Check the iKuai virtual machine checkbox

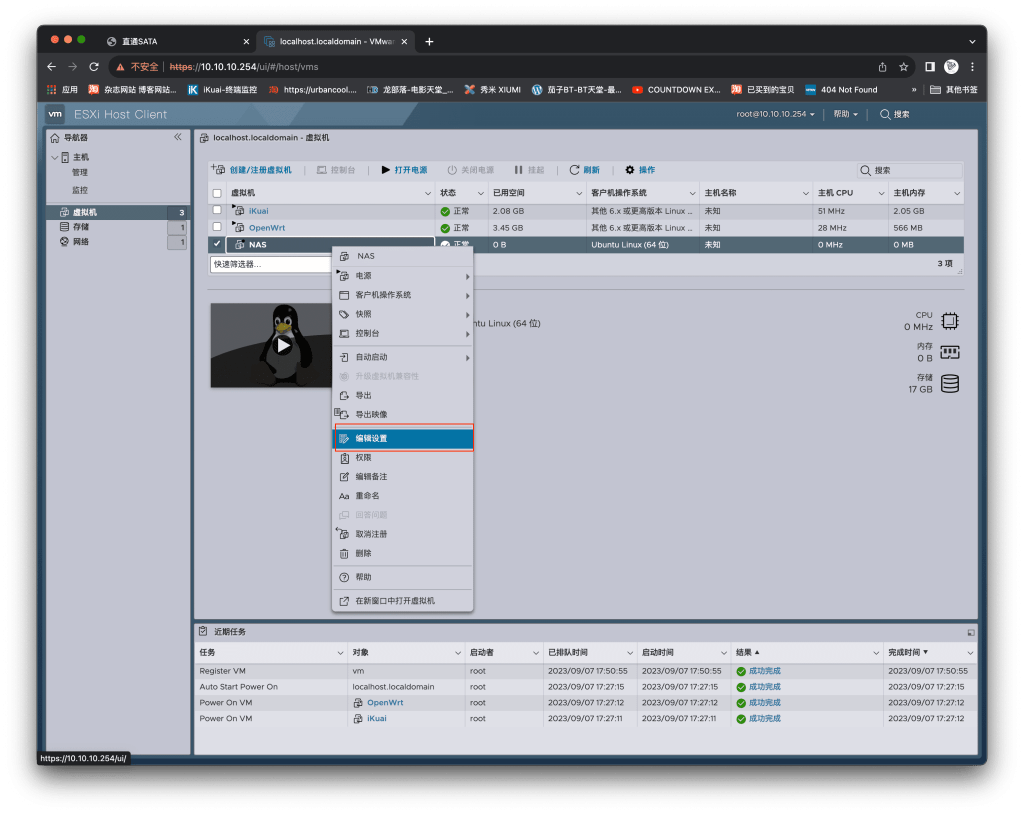point(217,211)
